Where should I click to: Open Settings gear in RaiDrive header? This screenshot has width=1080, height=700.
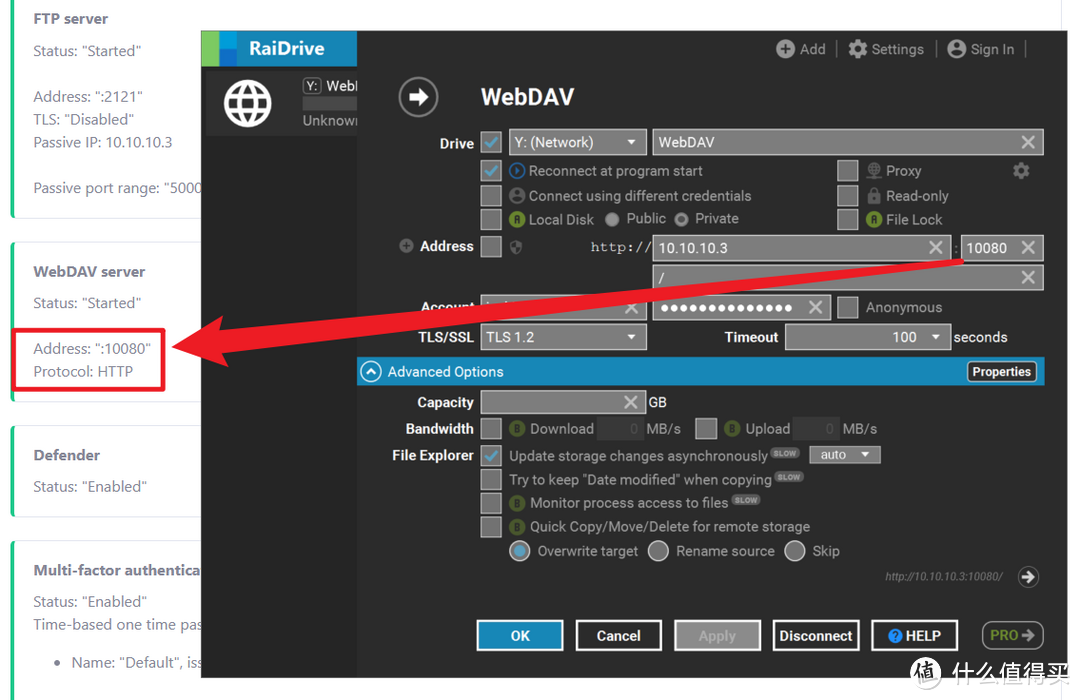[x=858, y=49]
